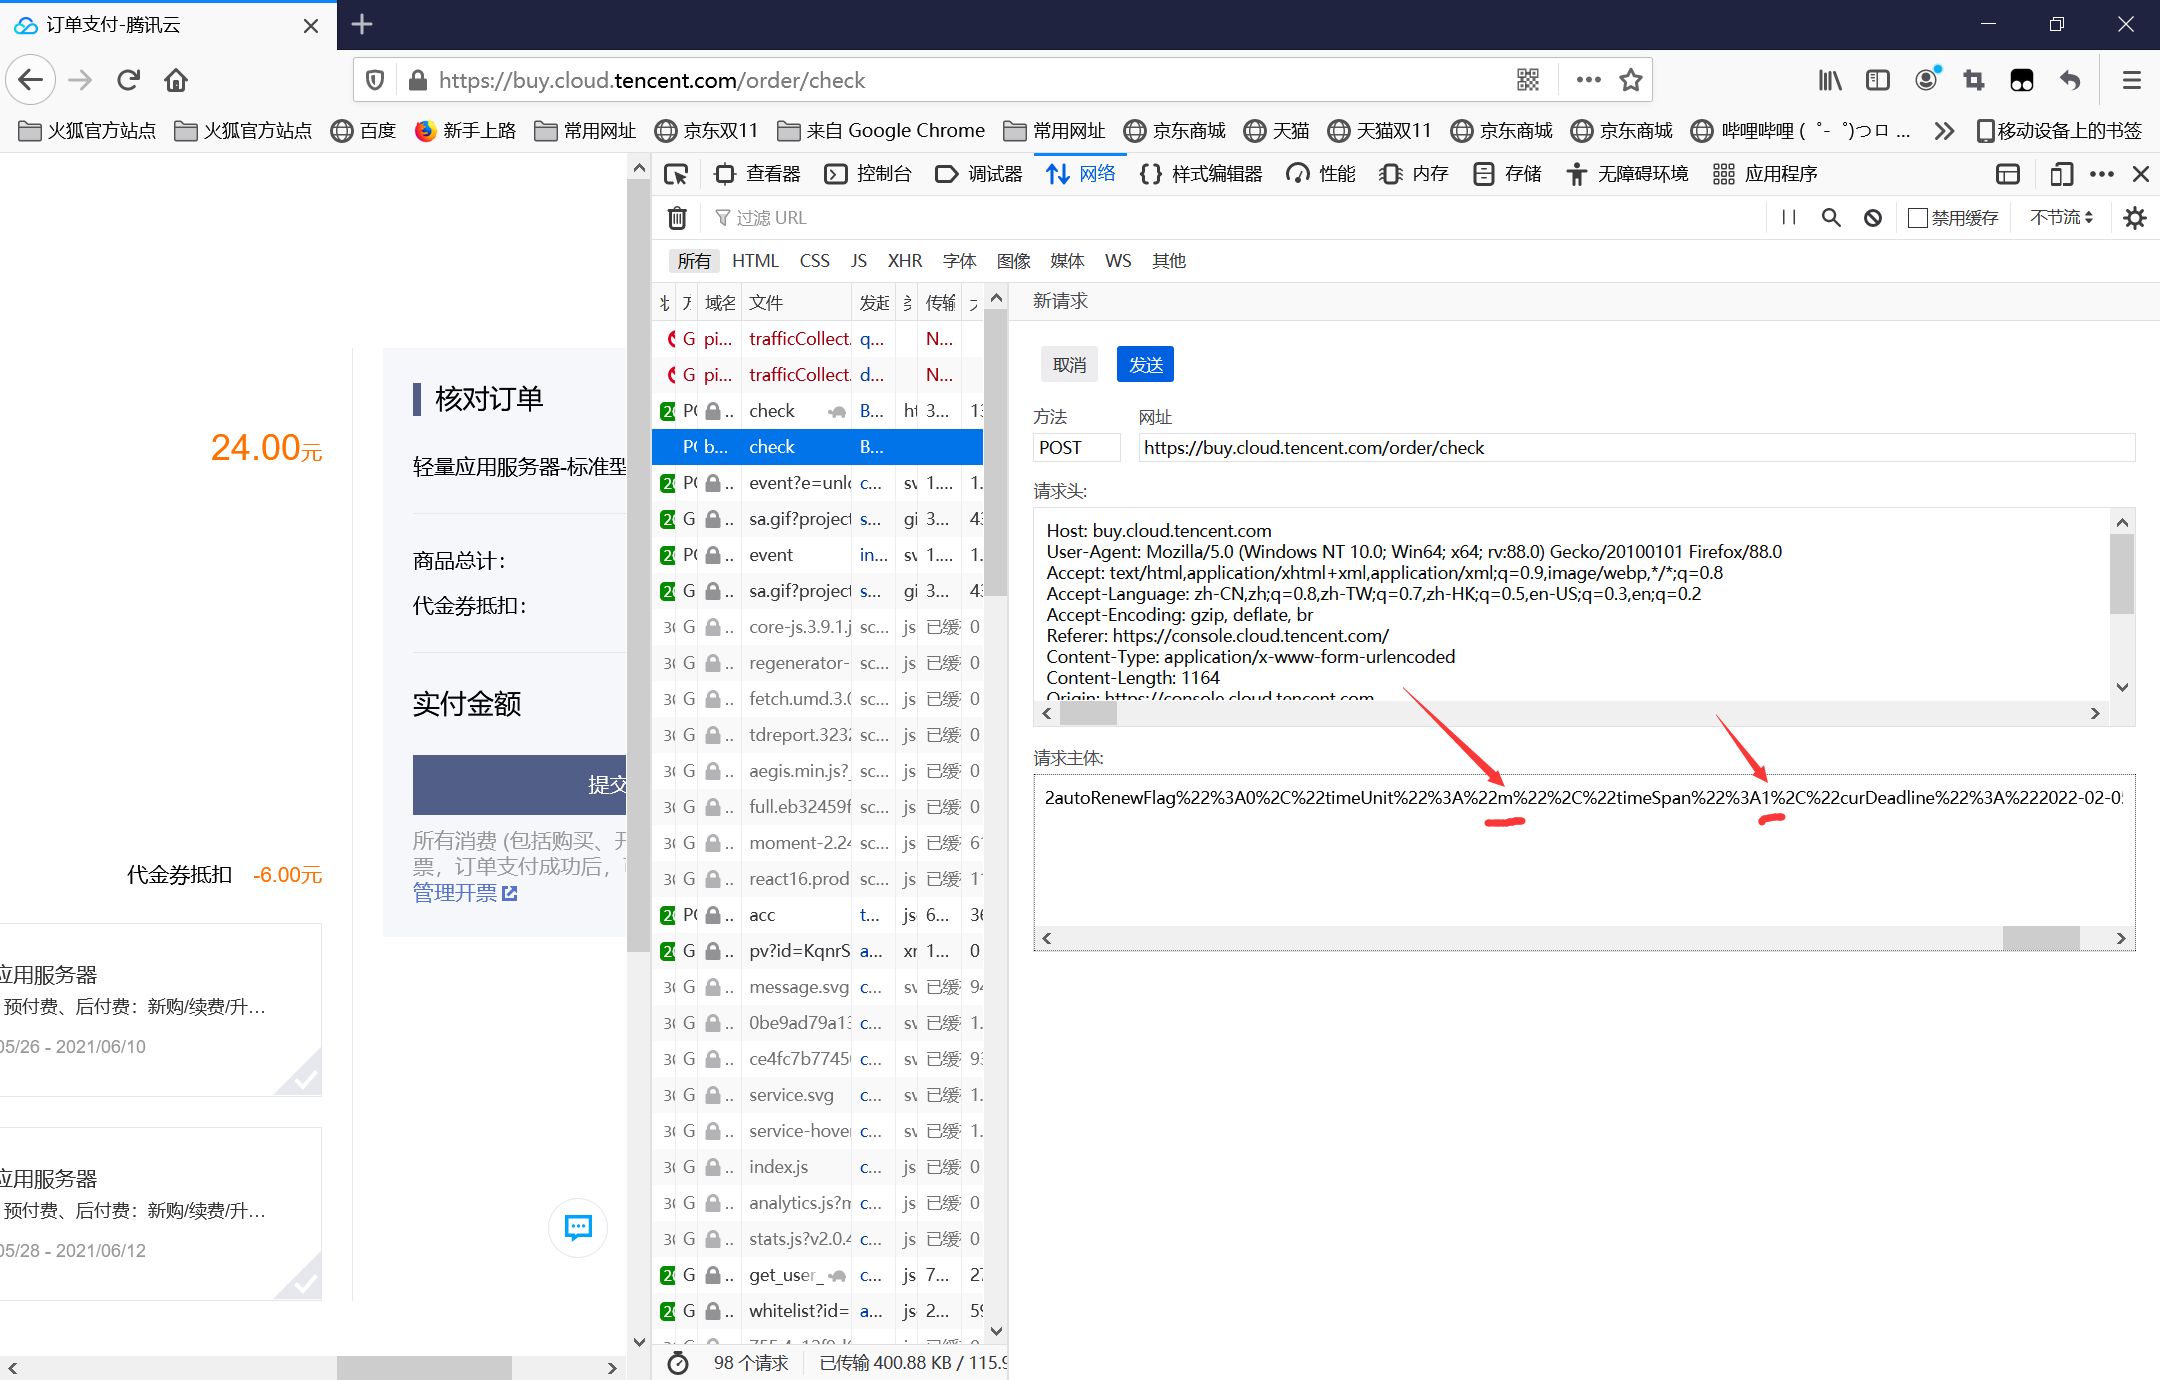Viewport: 2160px width, 1380px height.
Task: Enable the 禁用缓存 checkbox
Action: pos(1917,217)
